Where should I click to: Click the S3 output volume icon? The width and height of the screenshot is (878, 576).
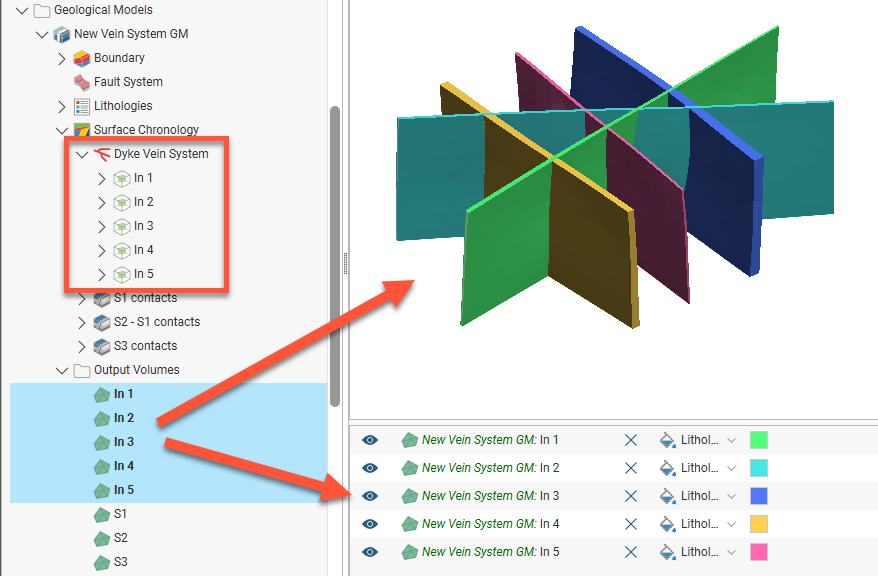(x=101, y=562)
